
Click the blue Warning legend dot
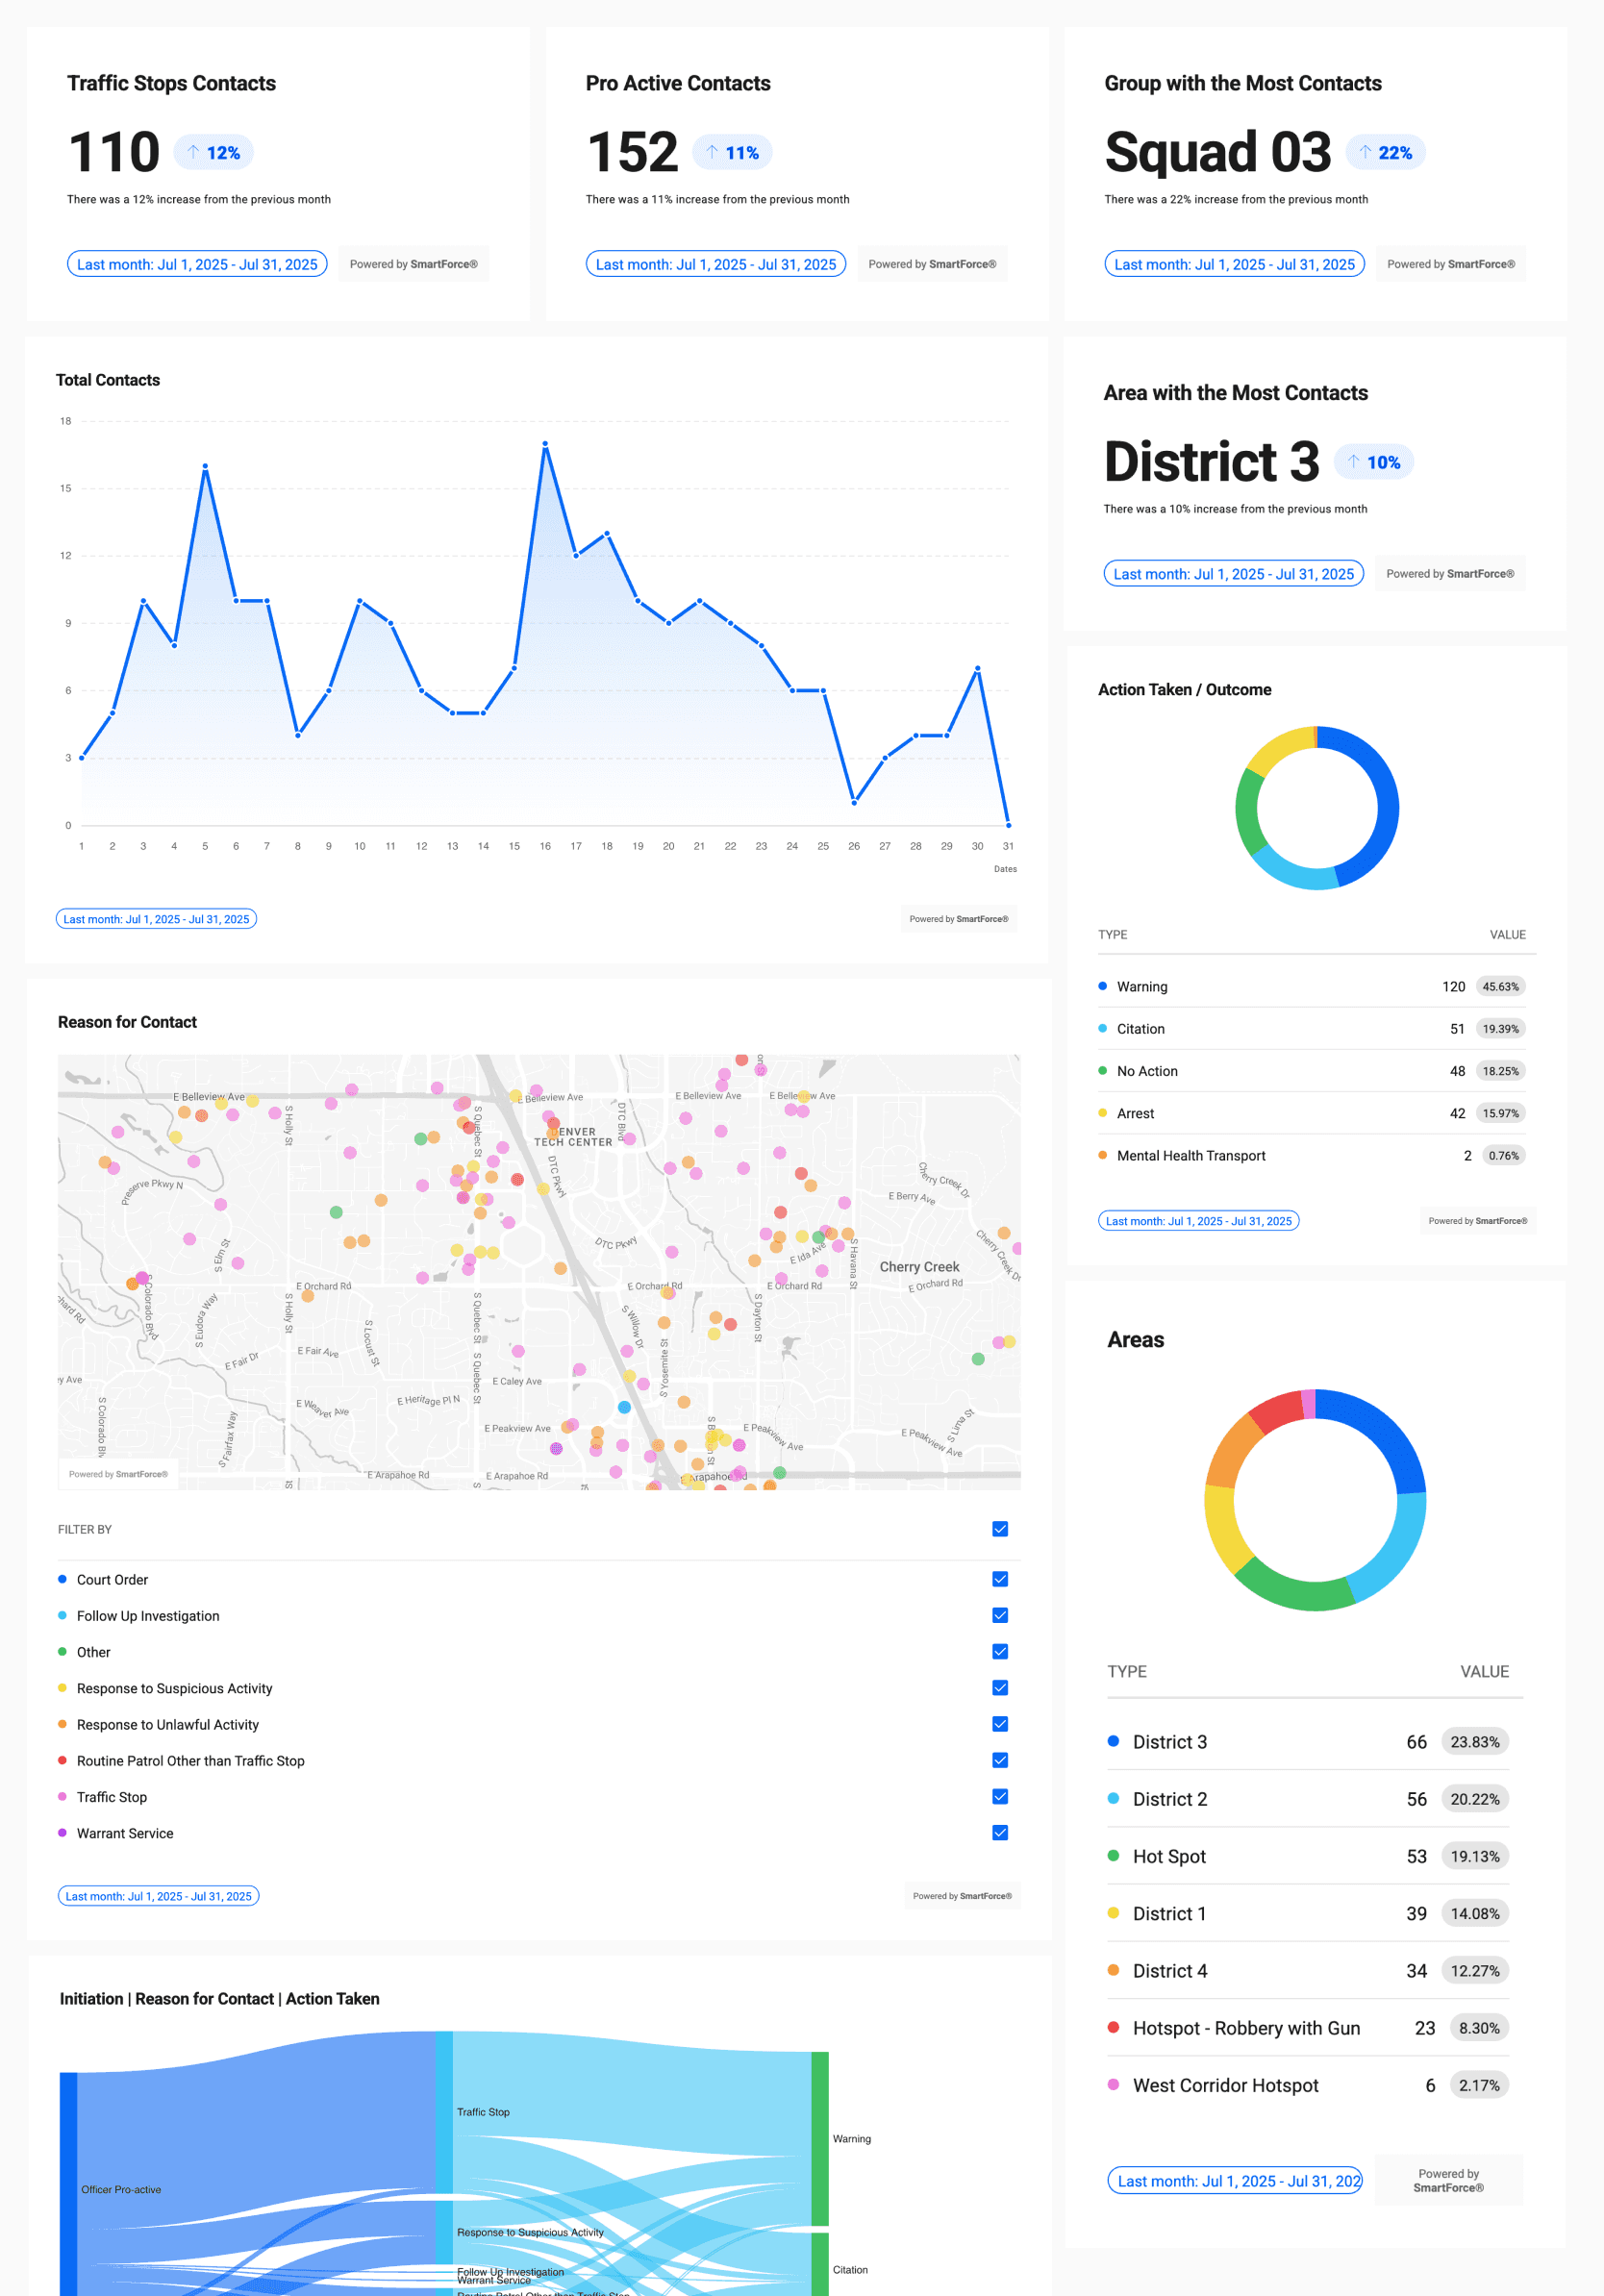click(x=1104, y=986)
